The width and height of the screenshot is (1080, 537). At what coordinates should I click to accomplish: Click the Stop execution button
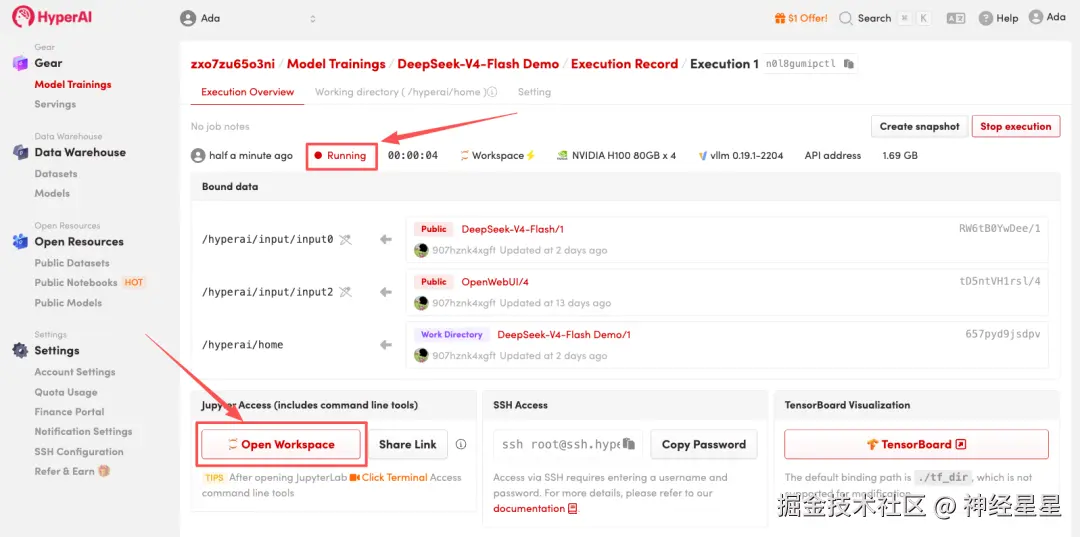[x=1016, y=127]
